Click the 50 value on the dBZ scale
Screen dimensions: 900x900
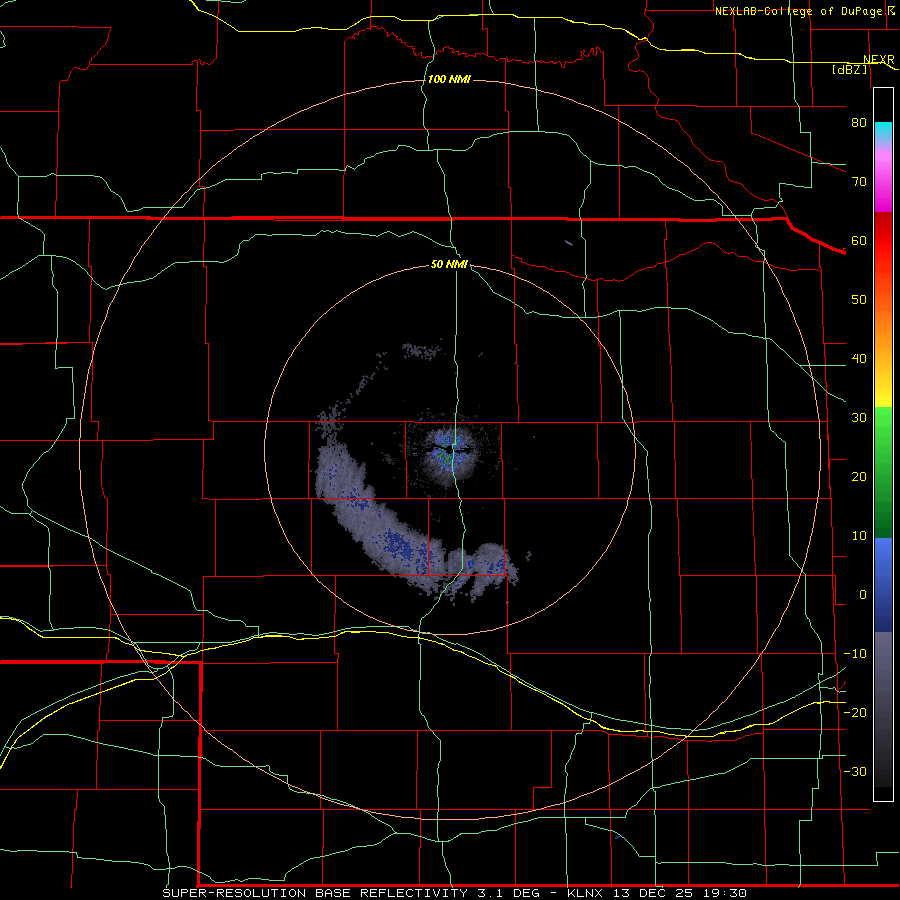click(x=859, y=300)
